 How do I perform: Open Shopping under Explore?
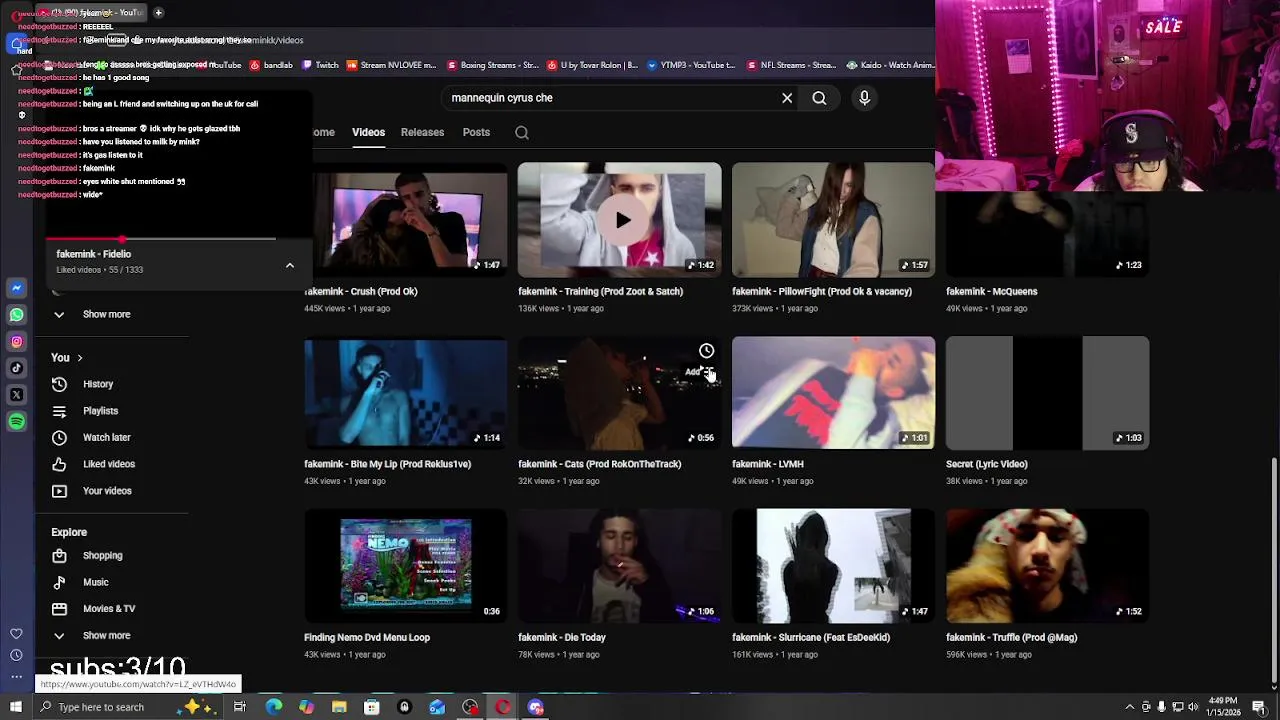tap(102, 556)
